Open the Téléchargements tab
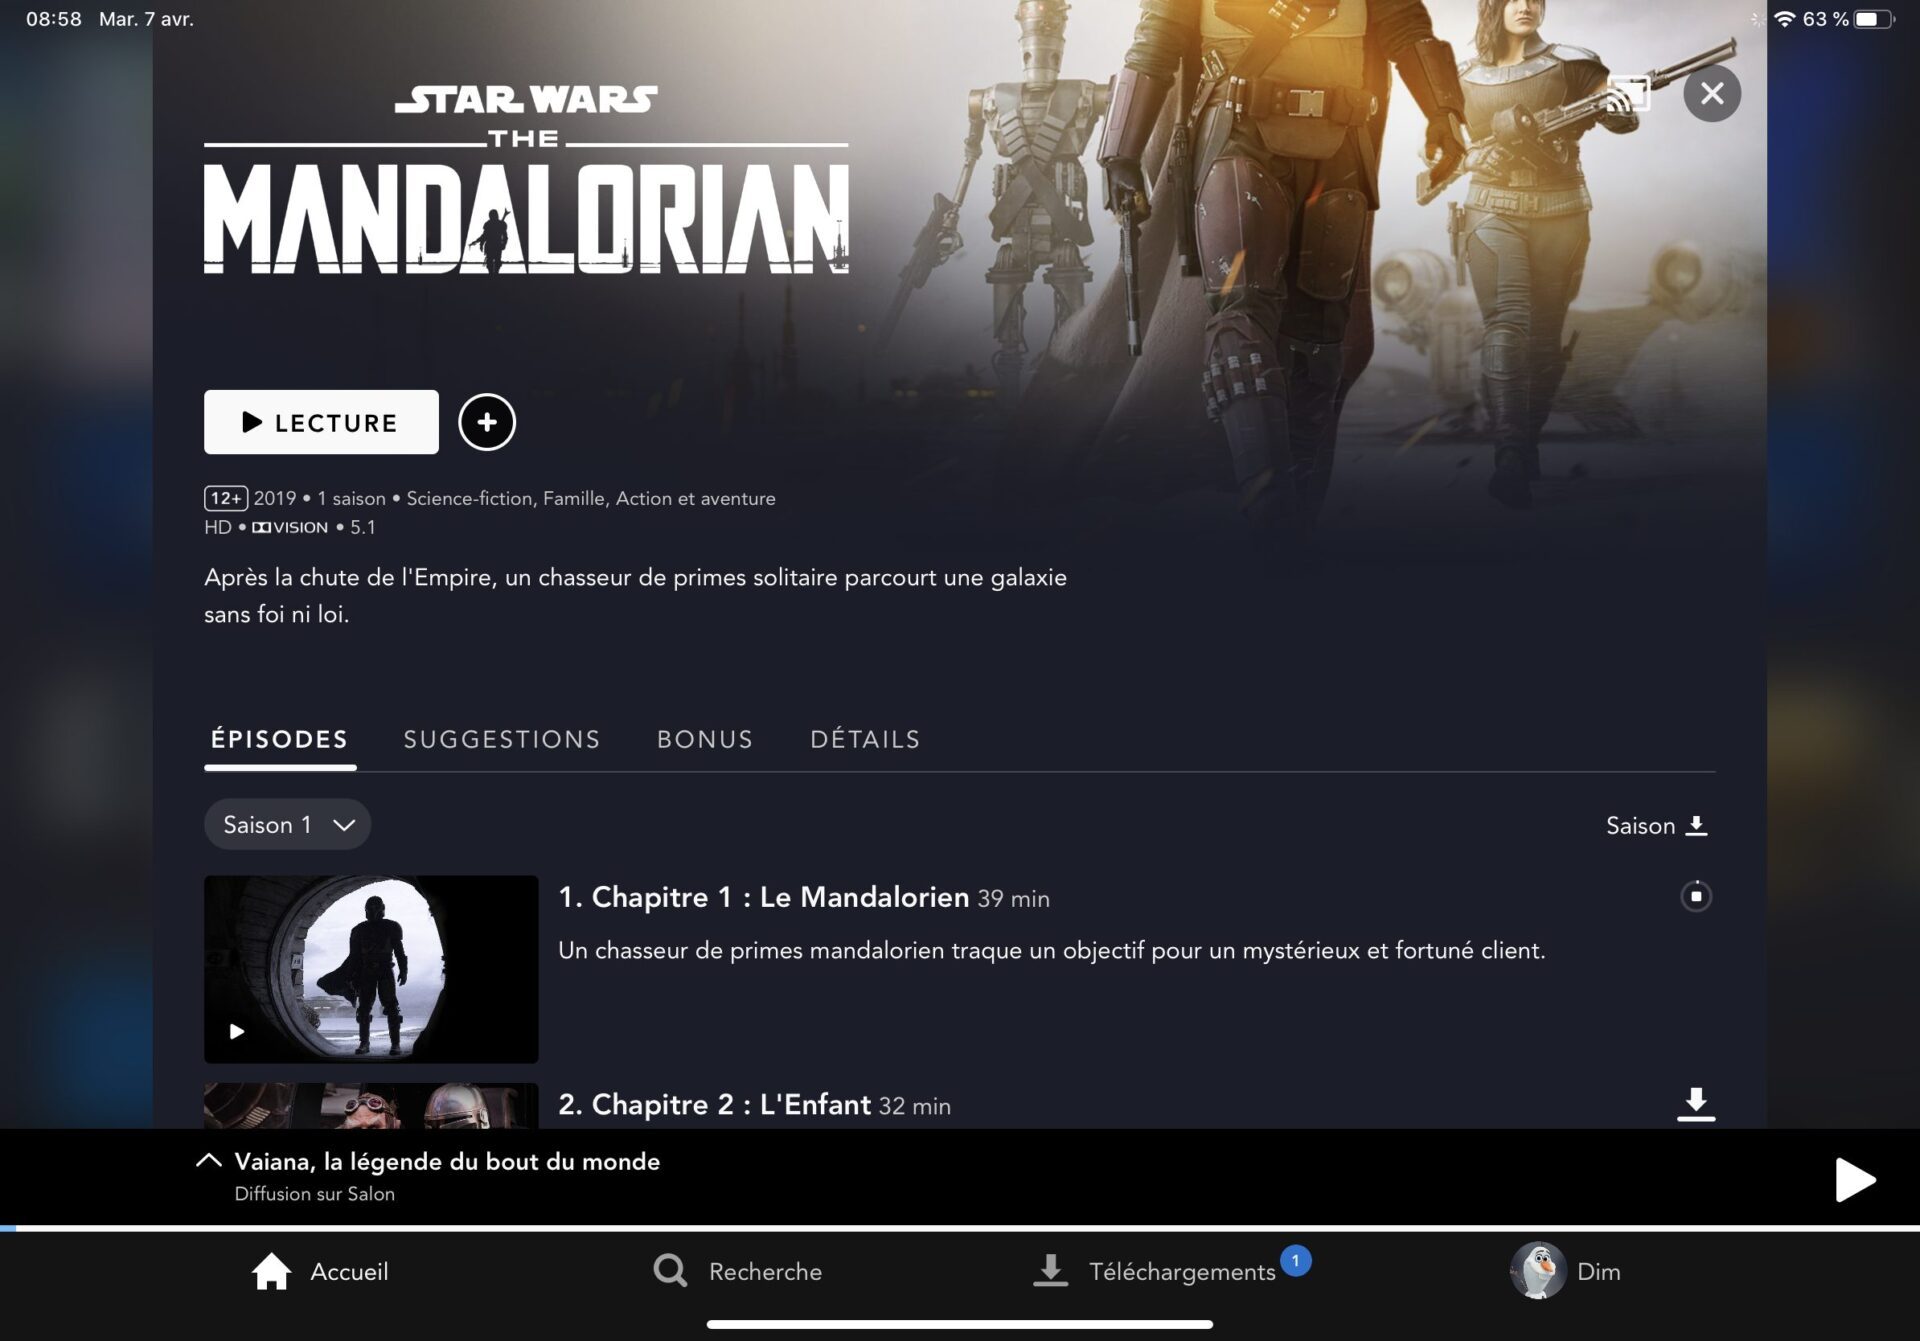The width and height of the screenshot is (1920, 1341). pos(1155,1272)
